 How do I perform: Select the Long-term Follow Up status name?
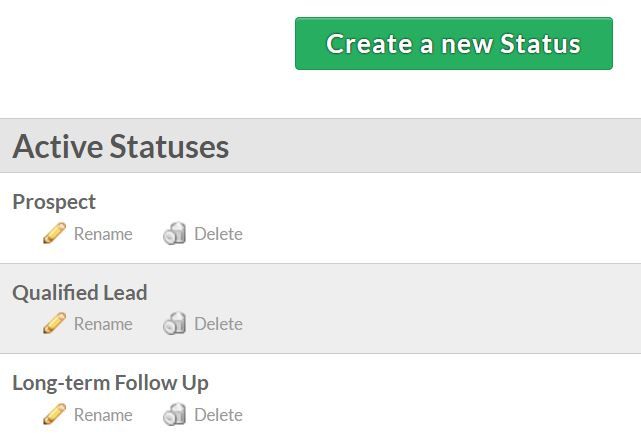click(x=110, y=384)
